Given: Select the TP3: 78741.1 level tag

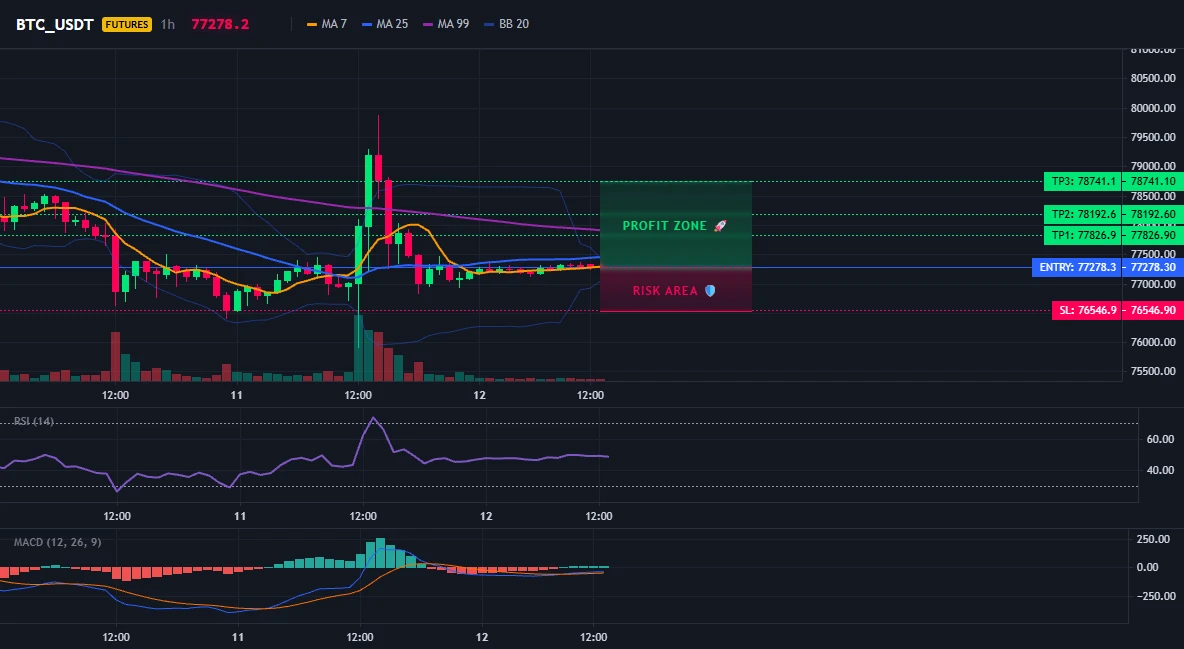Looking at the screenshot, I should click(1083, 181).
